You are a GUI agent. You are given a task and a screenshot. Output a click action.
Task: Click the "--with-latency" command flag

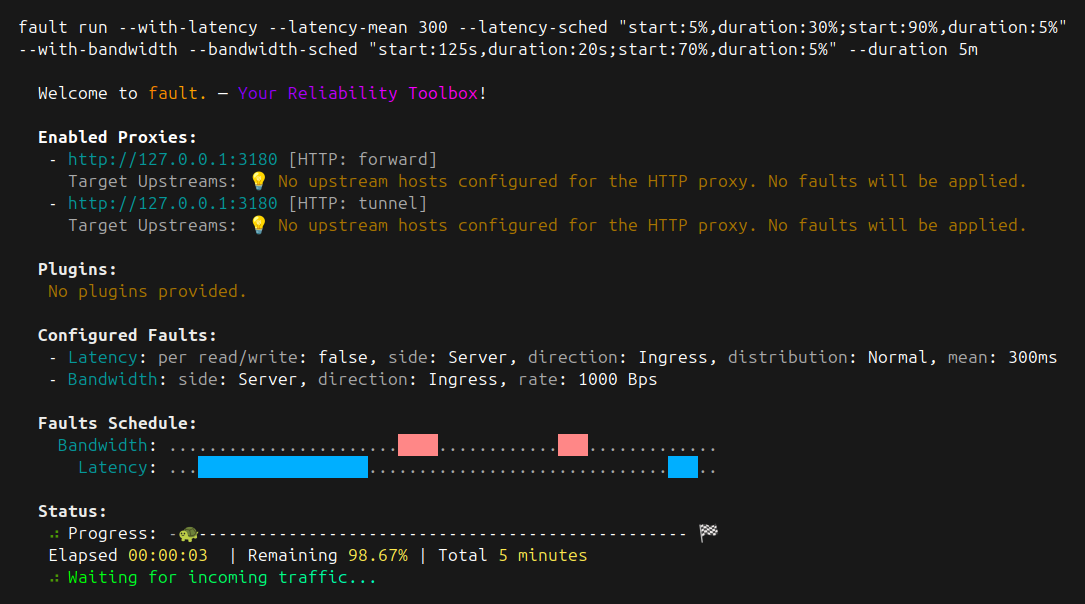pyautogui.click(x=188, y=28)
